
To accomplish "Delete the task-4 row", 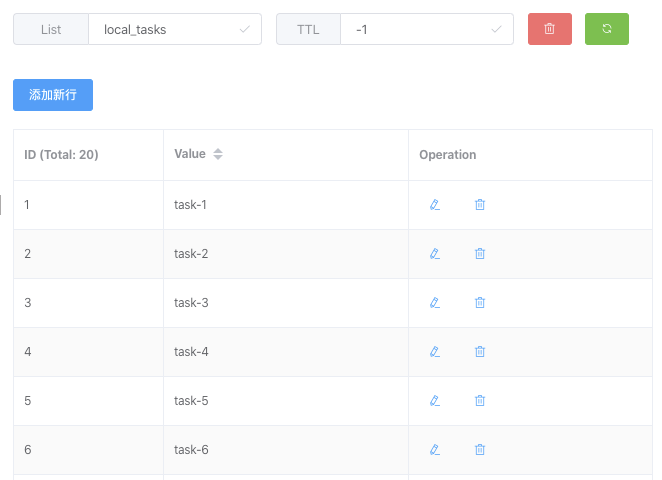I will [480, 352].
